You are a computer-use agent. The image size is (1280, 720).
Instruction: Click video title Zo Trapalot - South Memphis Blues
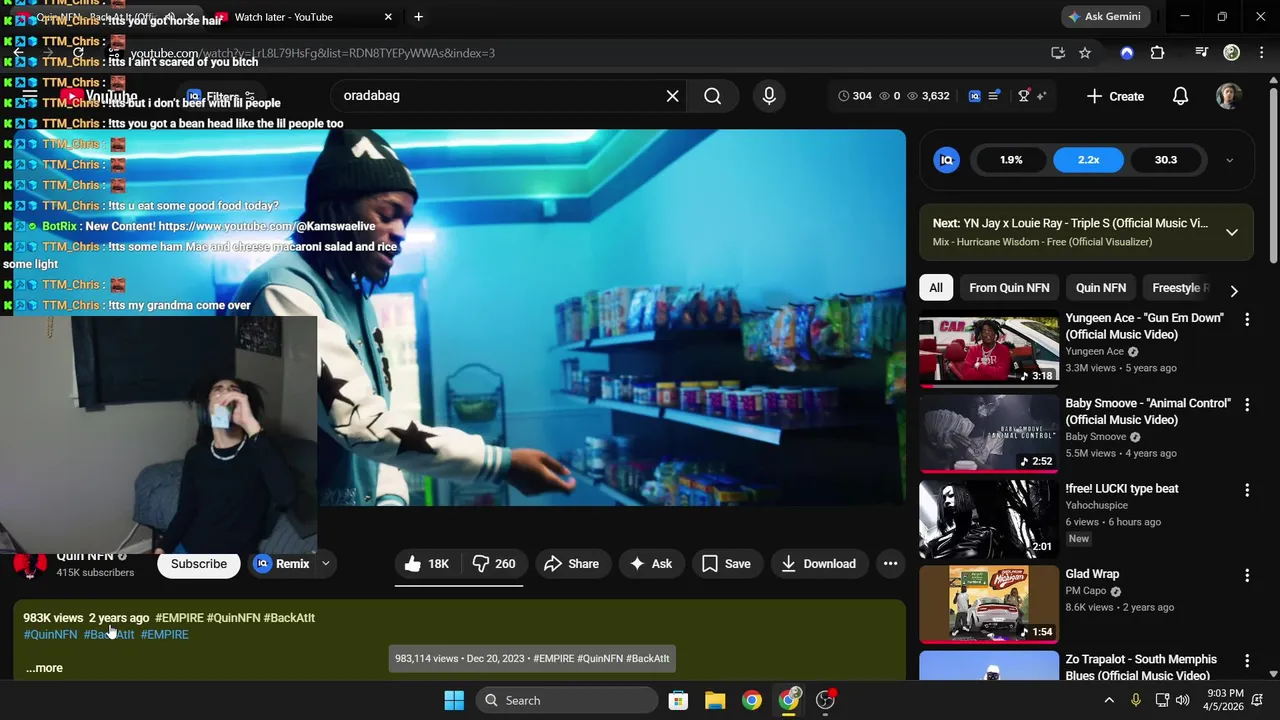1141,668
